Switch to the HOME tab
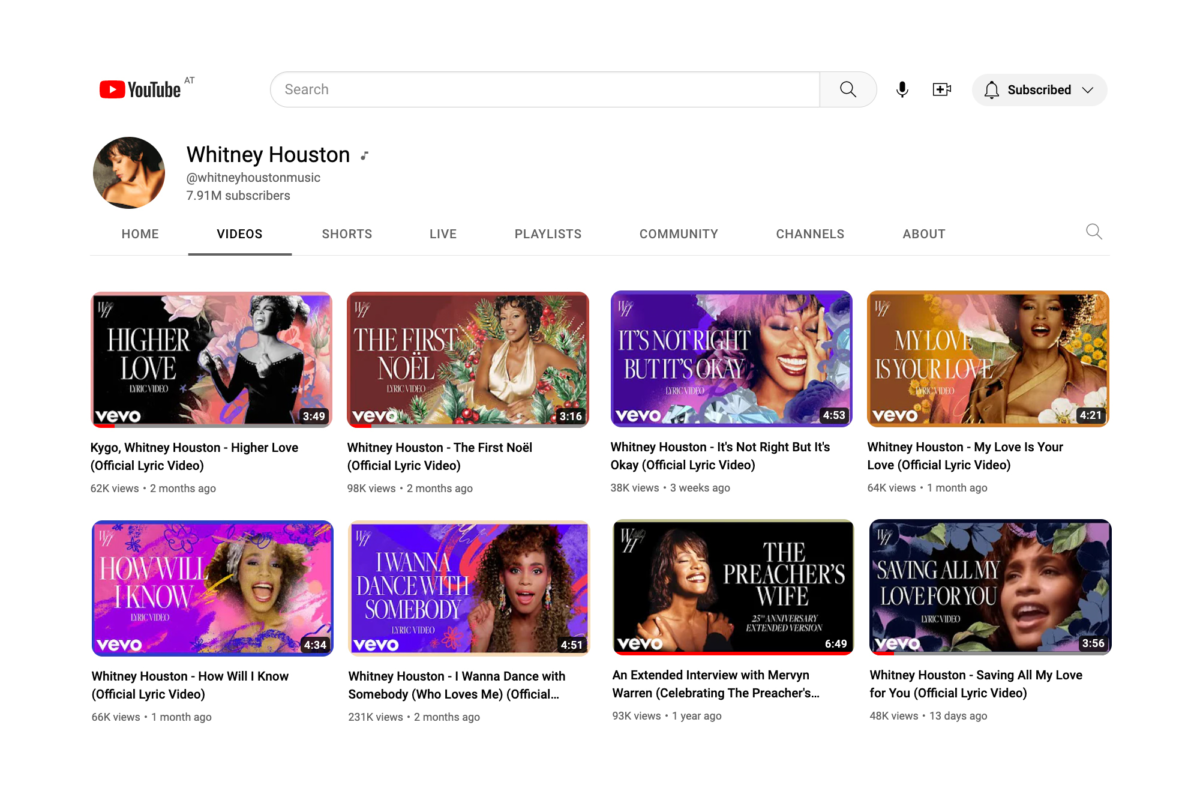This screenshot has height=800, width=1200. tap(140, 234)
